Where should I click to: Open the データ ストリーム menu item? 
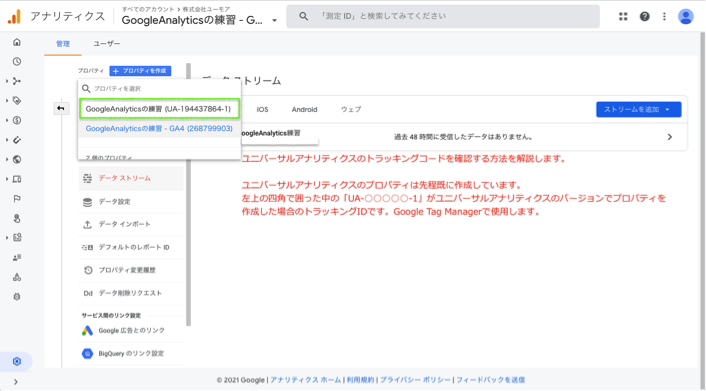click(x=131, y=178)
